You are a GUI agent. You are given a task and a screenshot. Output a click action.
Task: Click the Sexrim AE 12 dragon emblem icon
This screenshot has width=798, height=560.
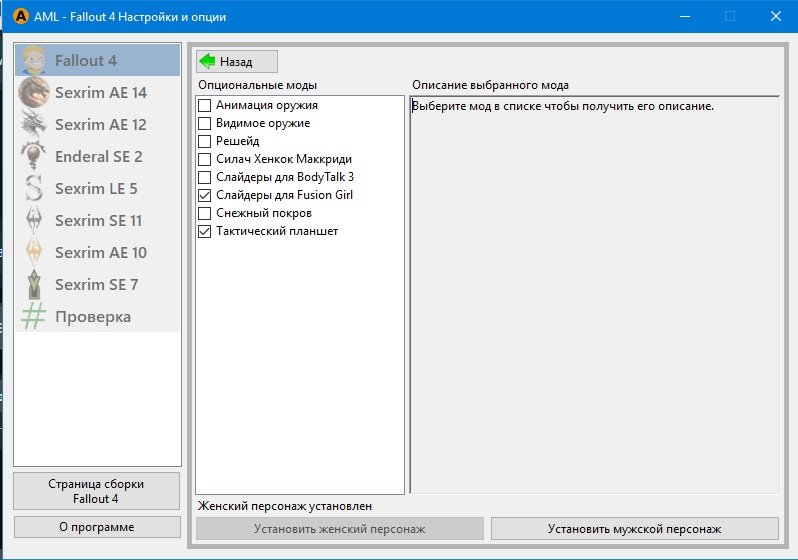point(34,124)
